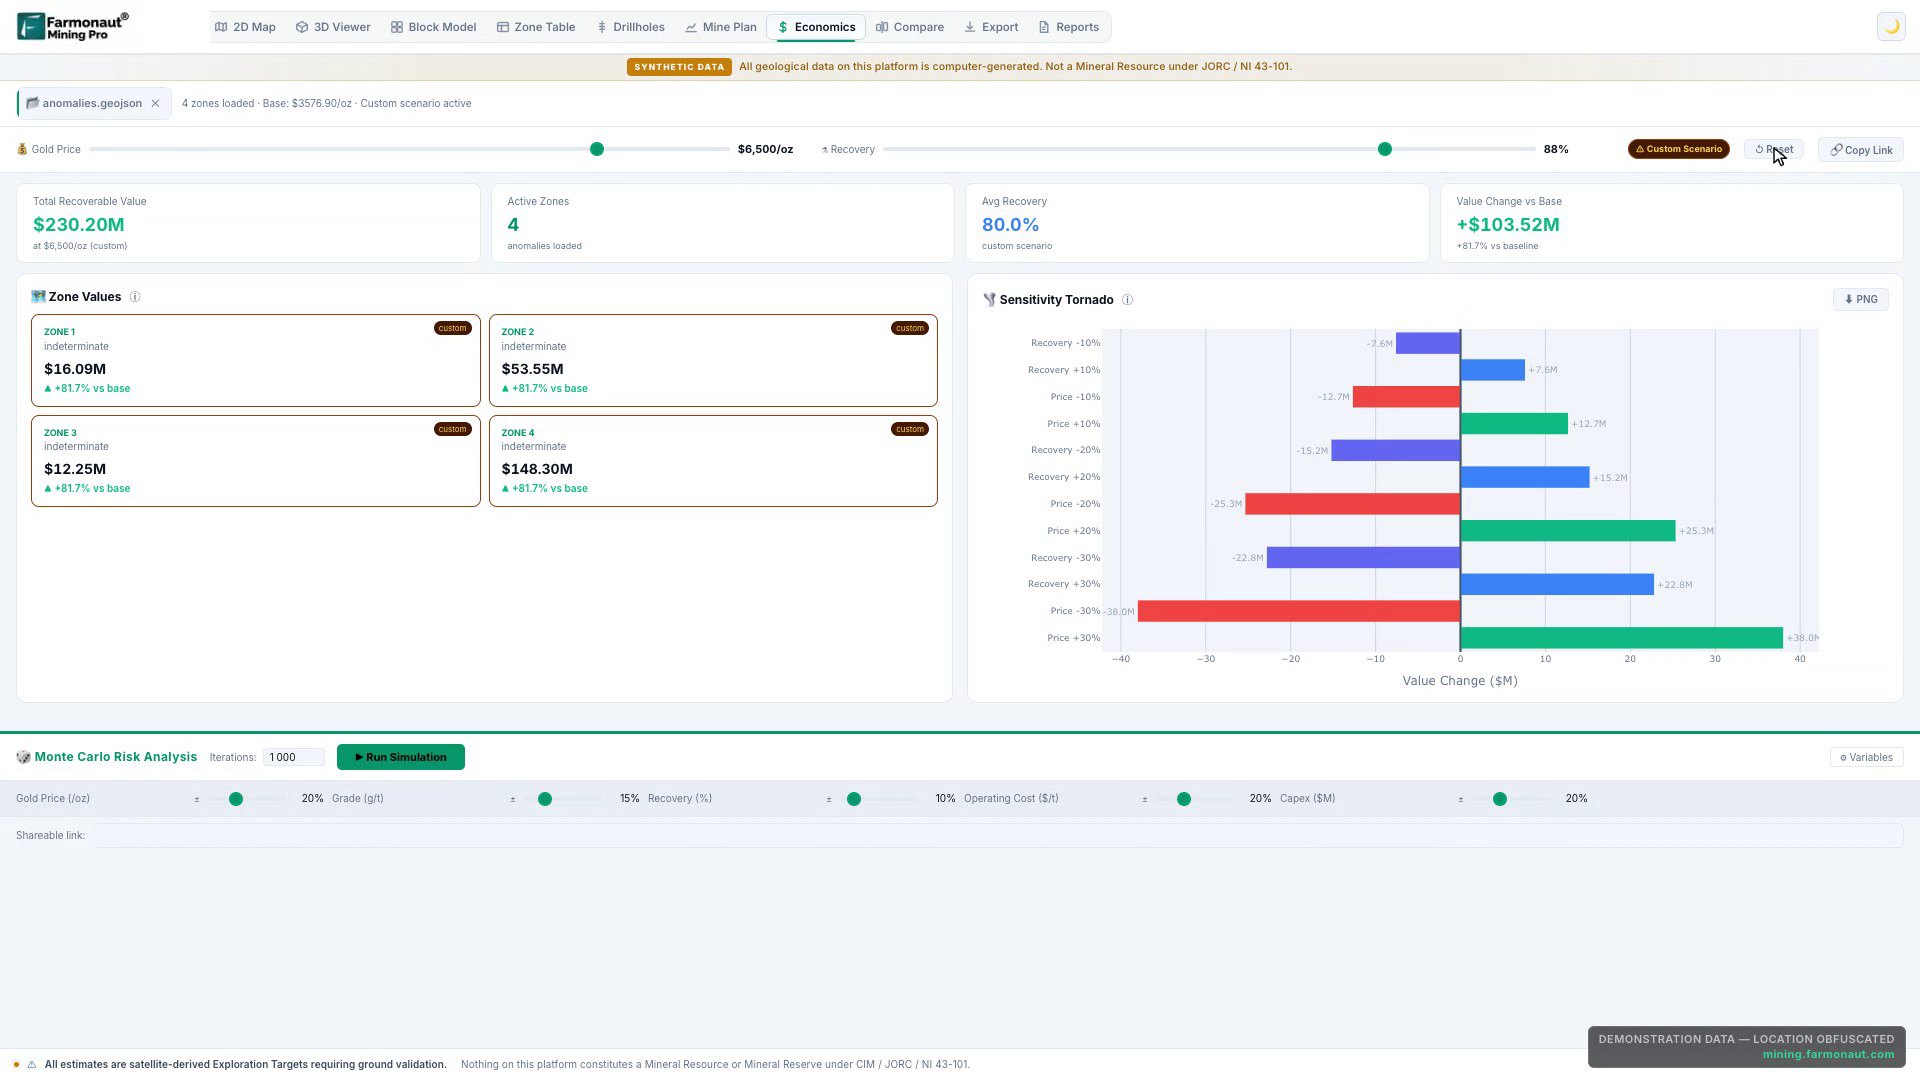Image resolution: width=1920 pixels, height=1080 pixels.
Task: Select the ZONE 2 value card
Action: (713, 360)
